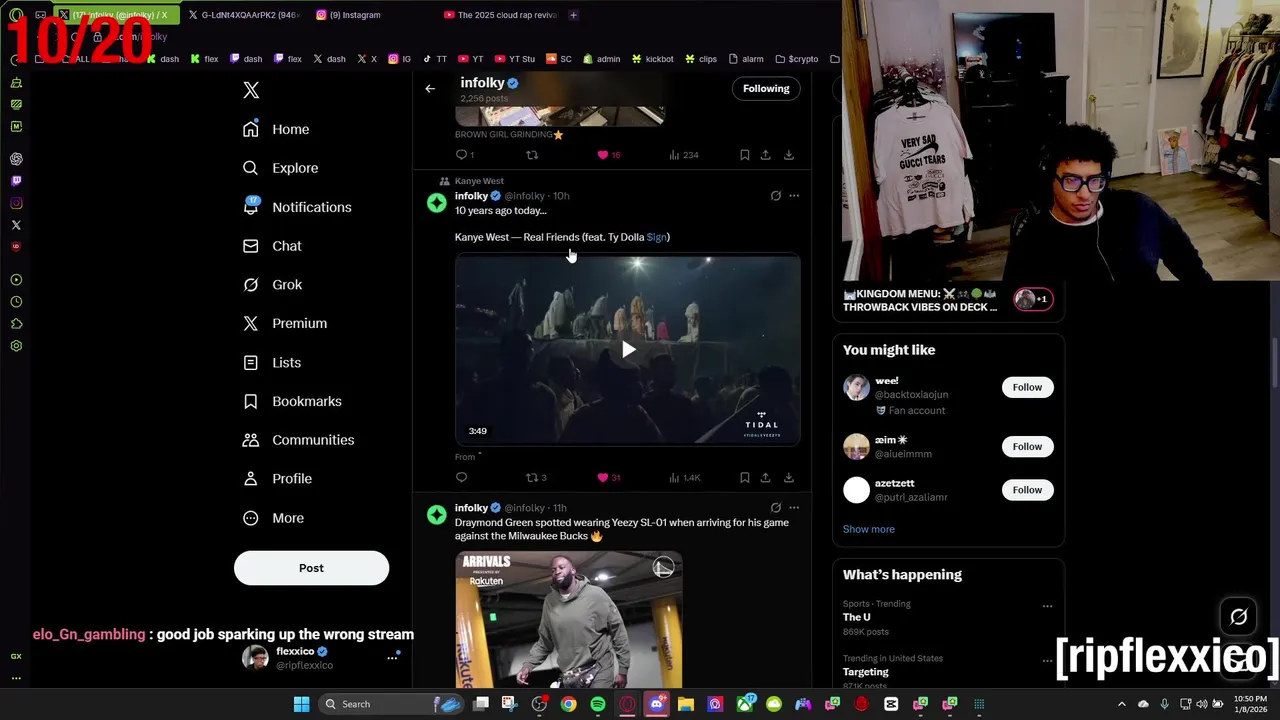Image resolution: width=1280 pixels, height=720 pixels.
Task: Open the $ign hashtag link
Action: coord(656,237)
